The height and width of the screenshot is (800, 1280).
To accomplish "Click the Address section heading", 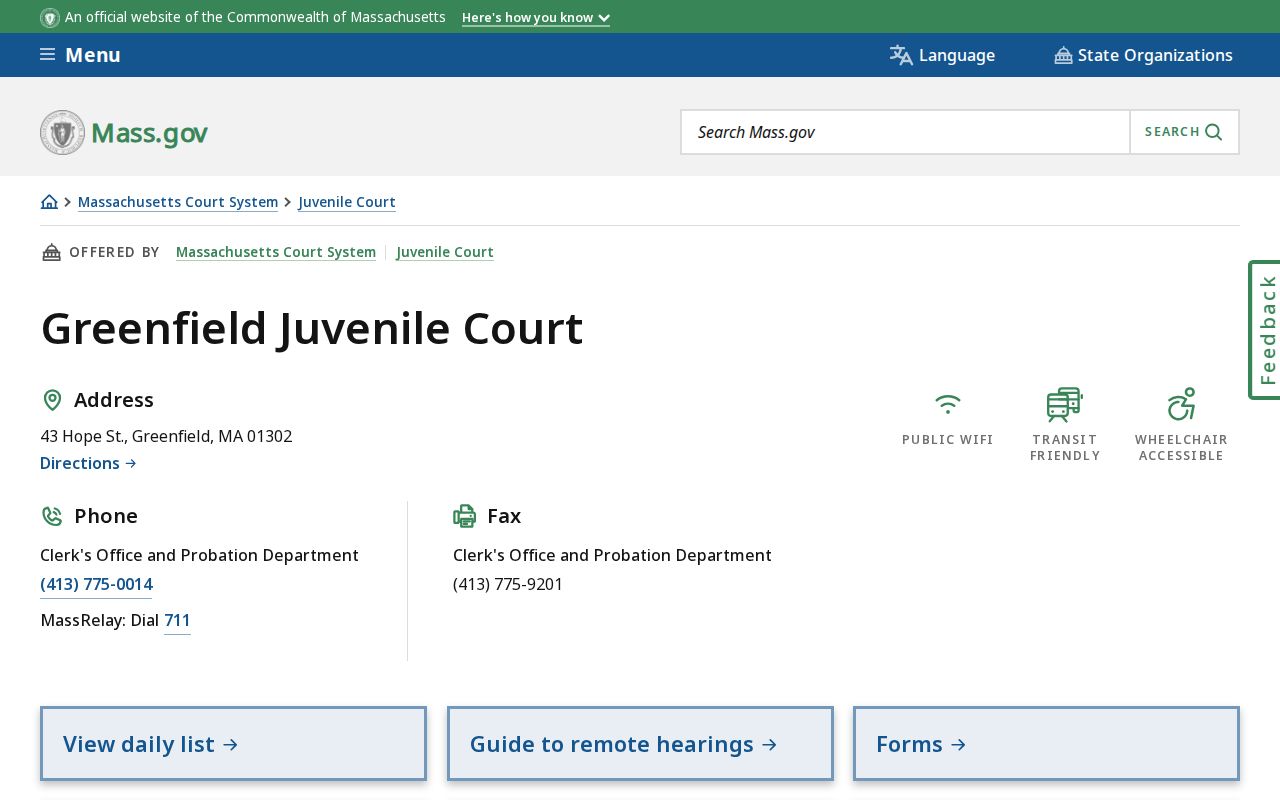I will tap(114, 400).
